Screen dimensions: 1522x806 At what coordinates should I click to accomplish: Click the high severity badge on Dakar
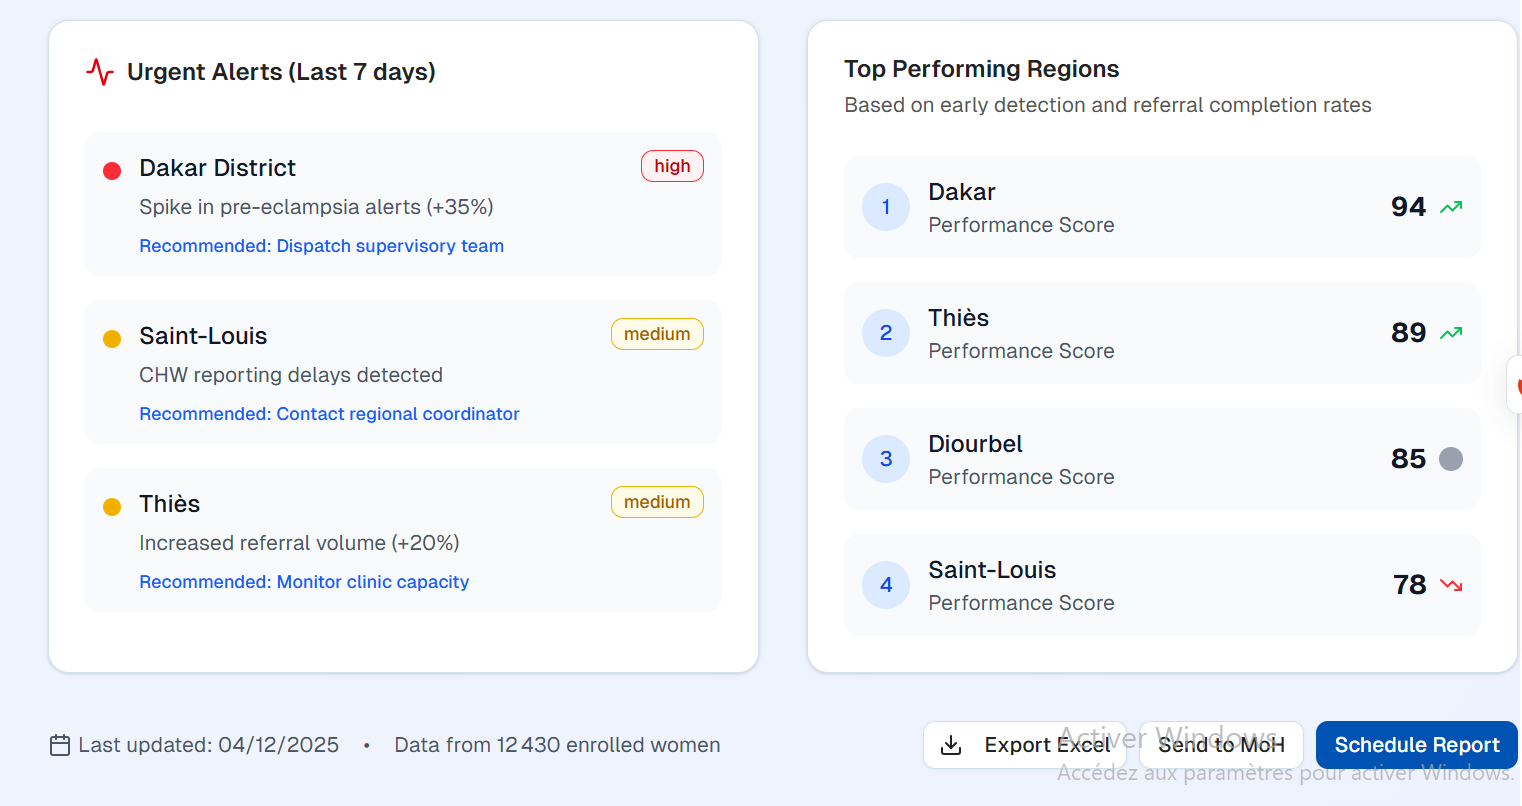672,166
